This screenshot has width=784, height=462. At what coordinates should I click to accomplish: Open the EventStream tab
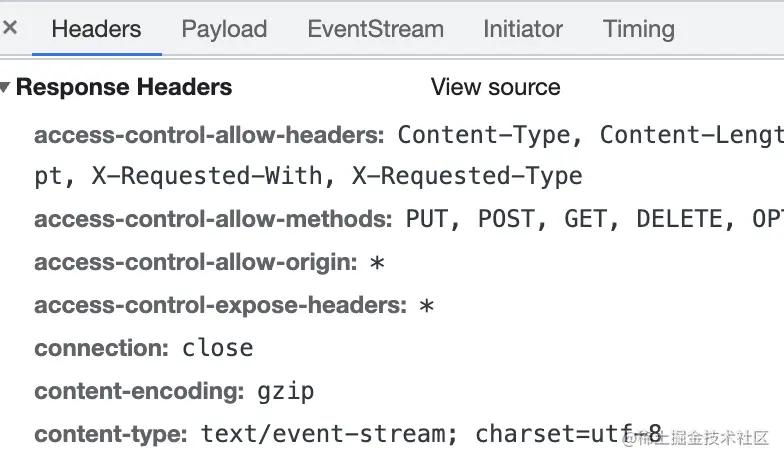click(375, 29)
